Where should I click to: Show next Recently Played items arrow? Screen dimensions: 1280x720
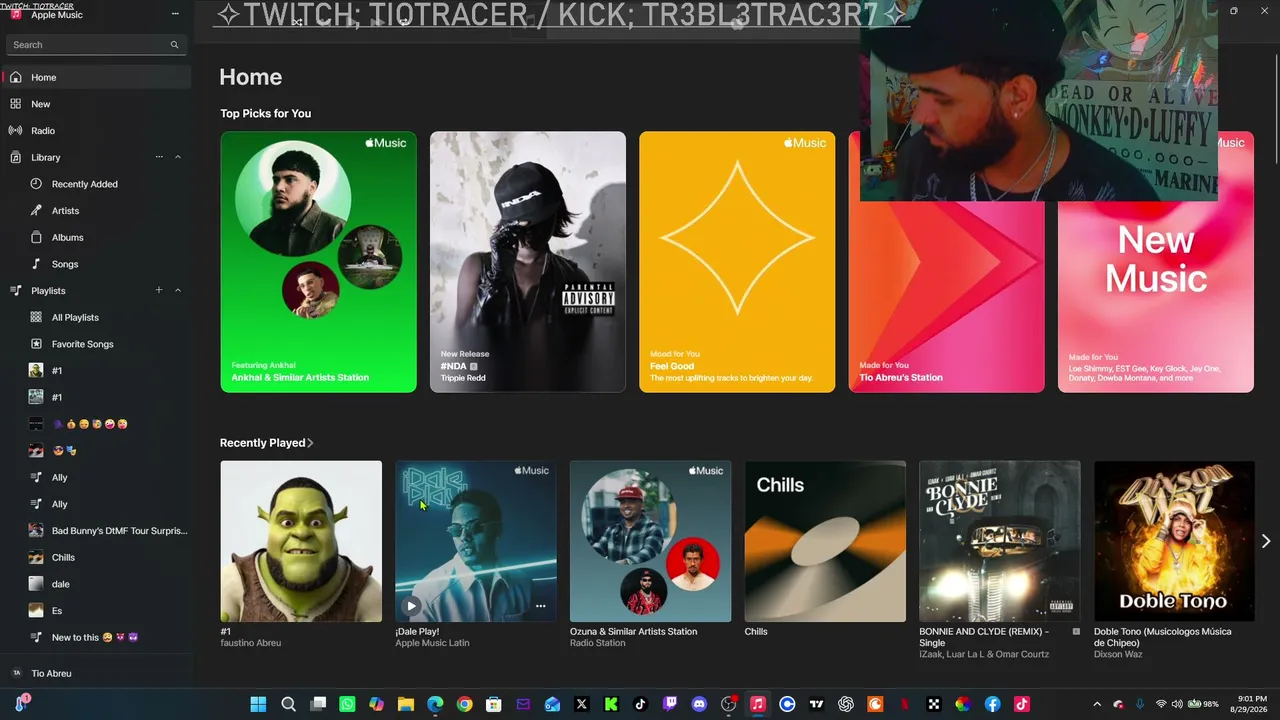(x=1266, y=541)
